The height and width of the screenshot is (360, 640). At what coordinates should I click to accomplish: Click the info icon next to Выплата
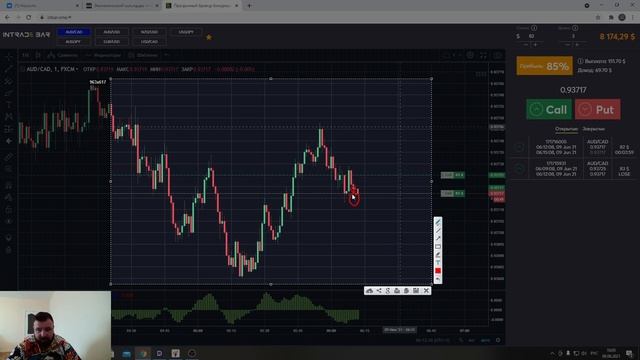coord(580,61)
